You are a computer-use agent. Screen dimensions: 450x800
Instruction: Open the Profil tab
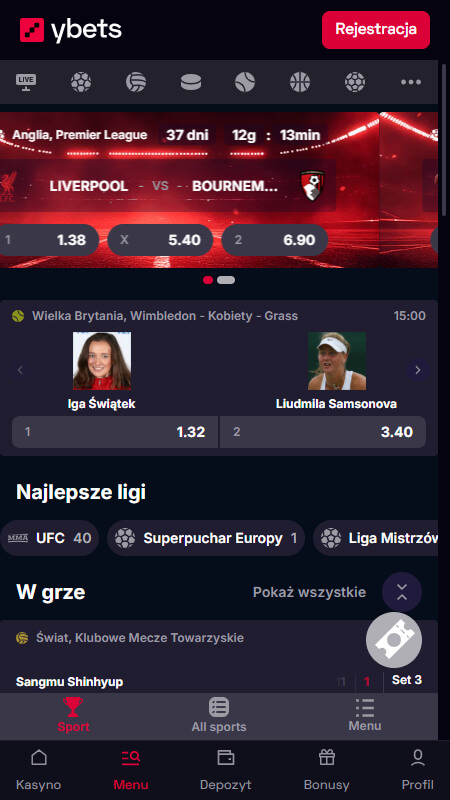[x=418, y=769]
